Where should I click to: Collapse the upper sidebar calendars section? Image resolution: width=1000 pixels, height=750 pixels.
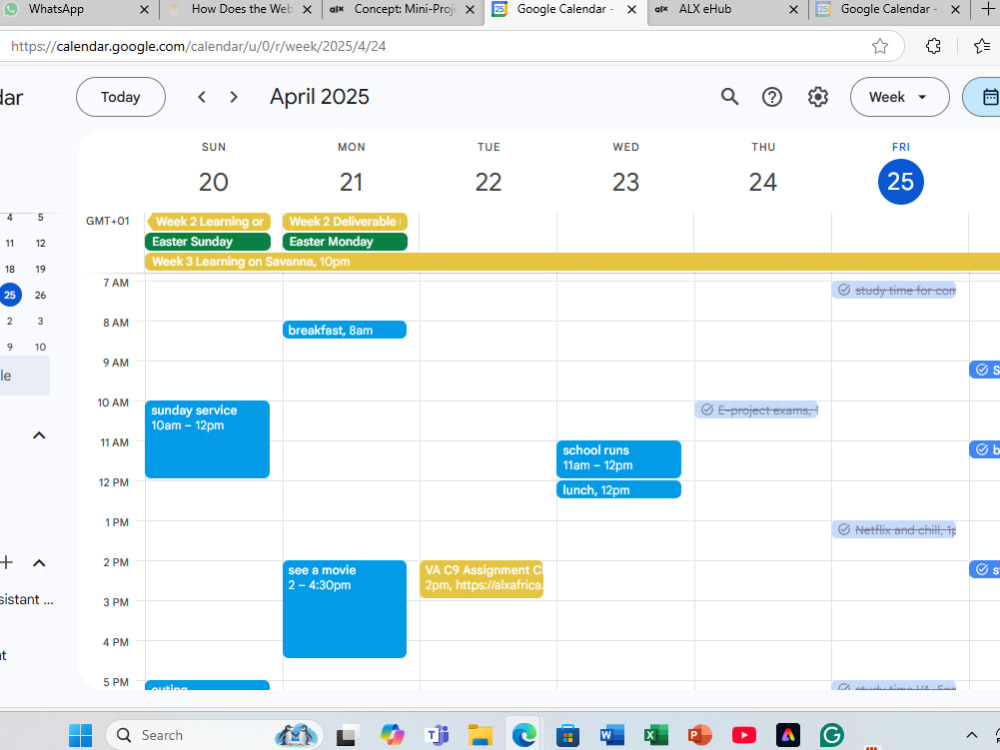(39, 435)
